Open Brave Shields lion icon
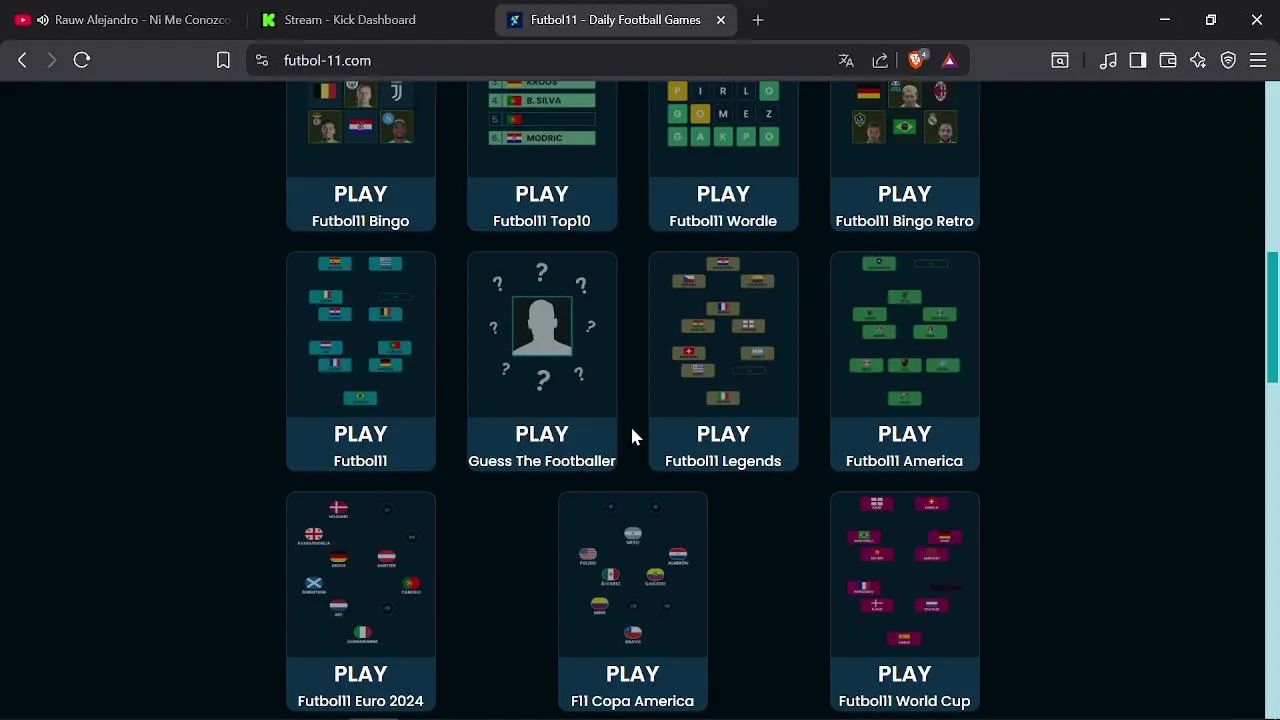 click(916, 60)
